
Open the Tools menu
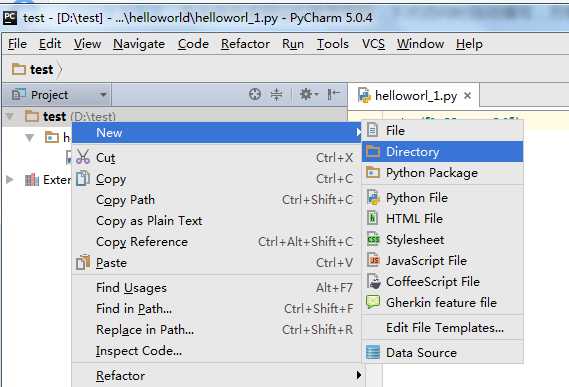333,44
